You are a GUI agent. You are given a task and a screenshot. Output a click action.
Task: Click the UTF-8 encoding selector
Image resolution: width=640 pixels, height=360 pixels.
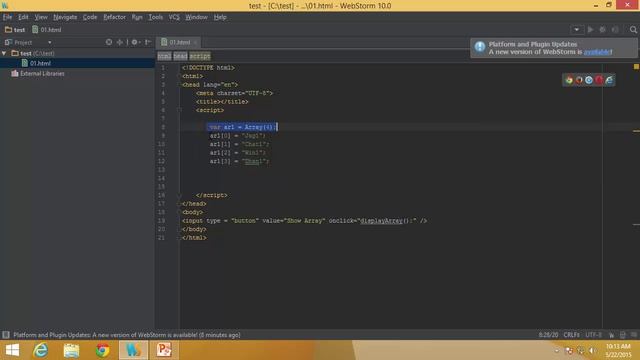coord(594,335)
